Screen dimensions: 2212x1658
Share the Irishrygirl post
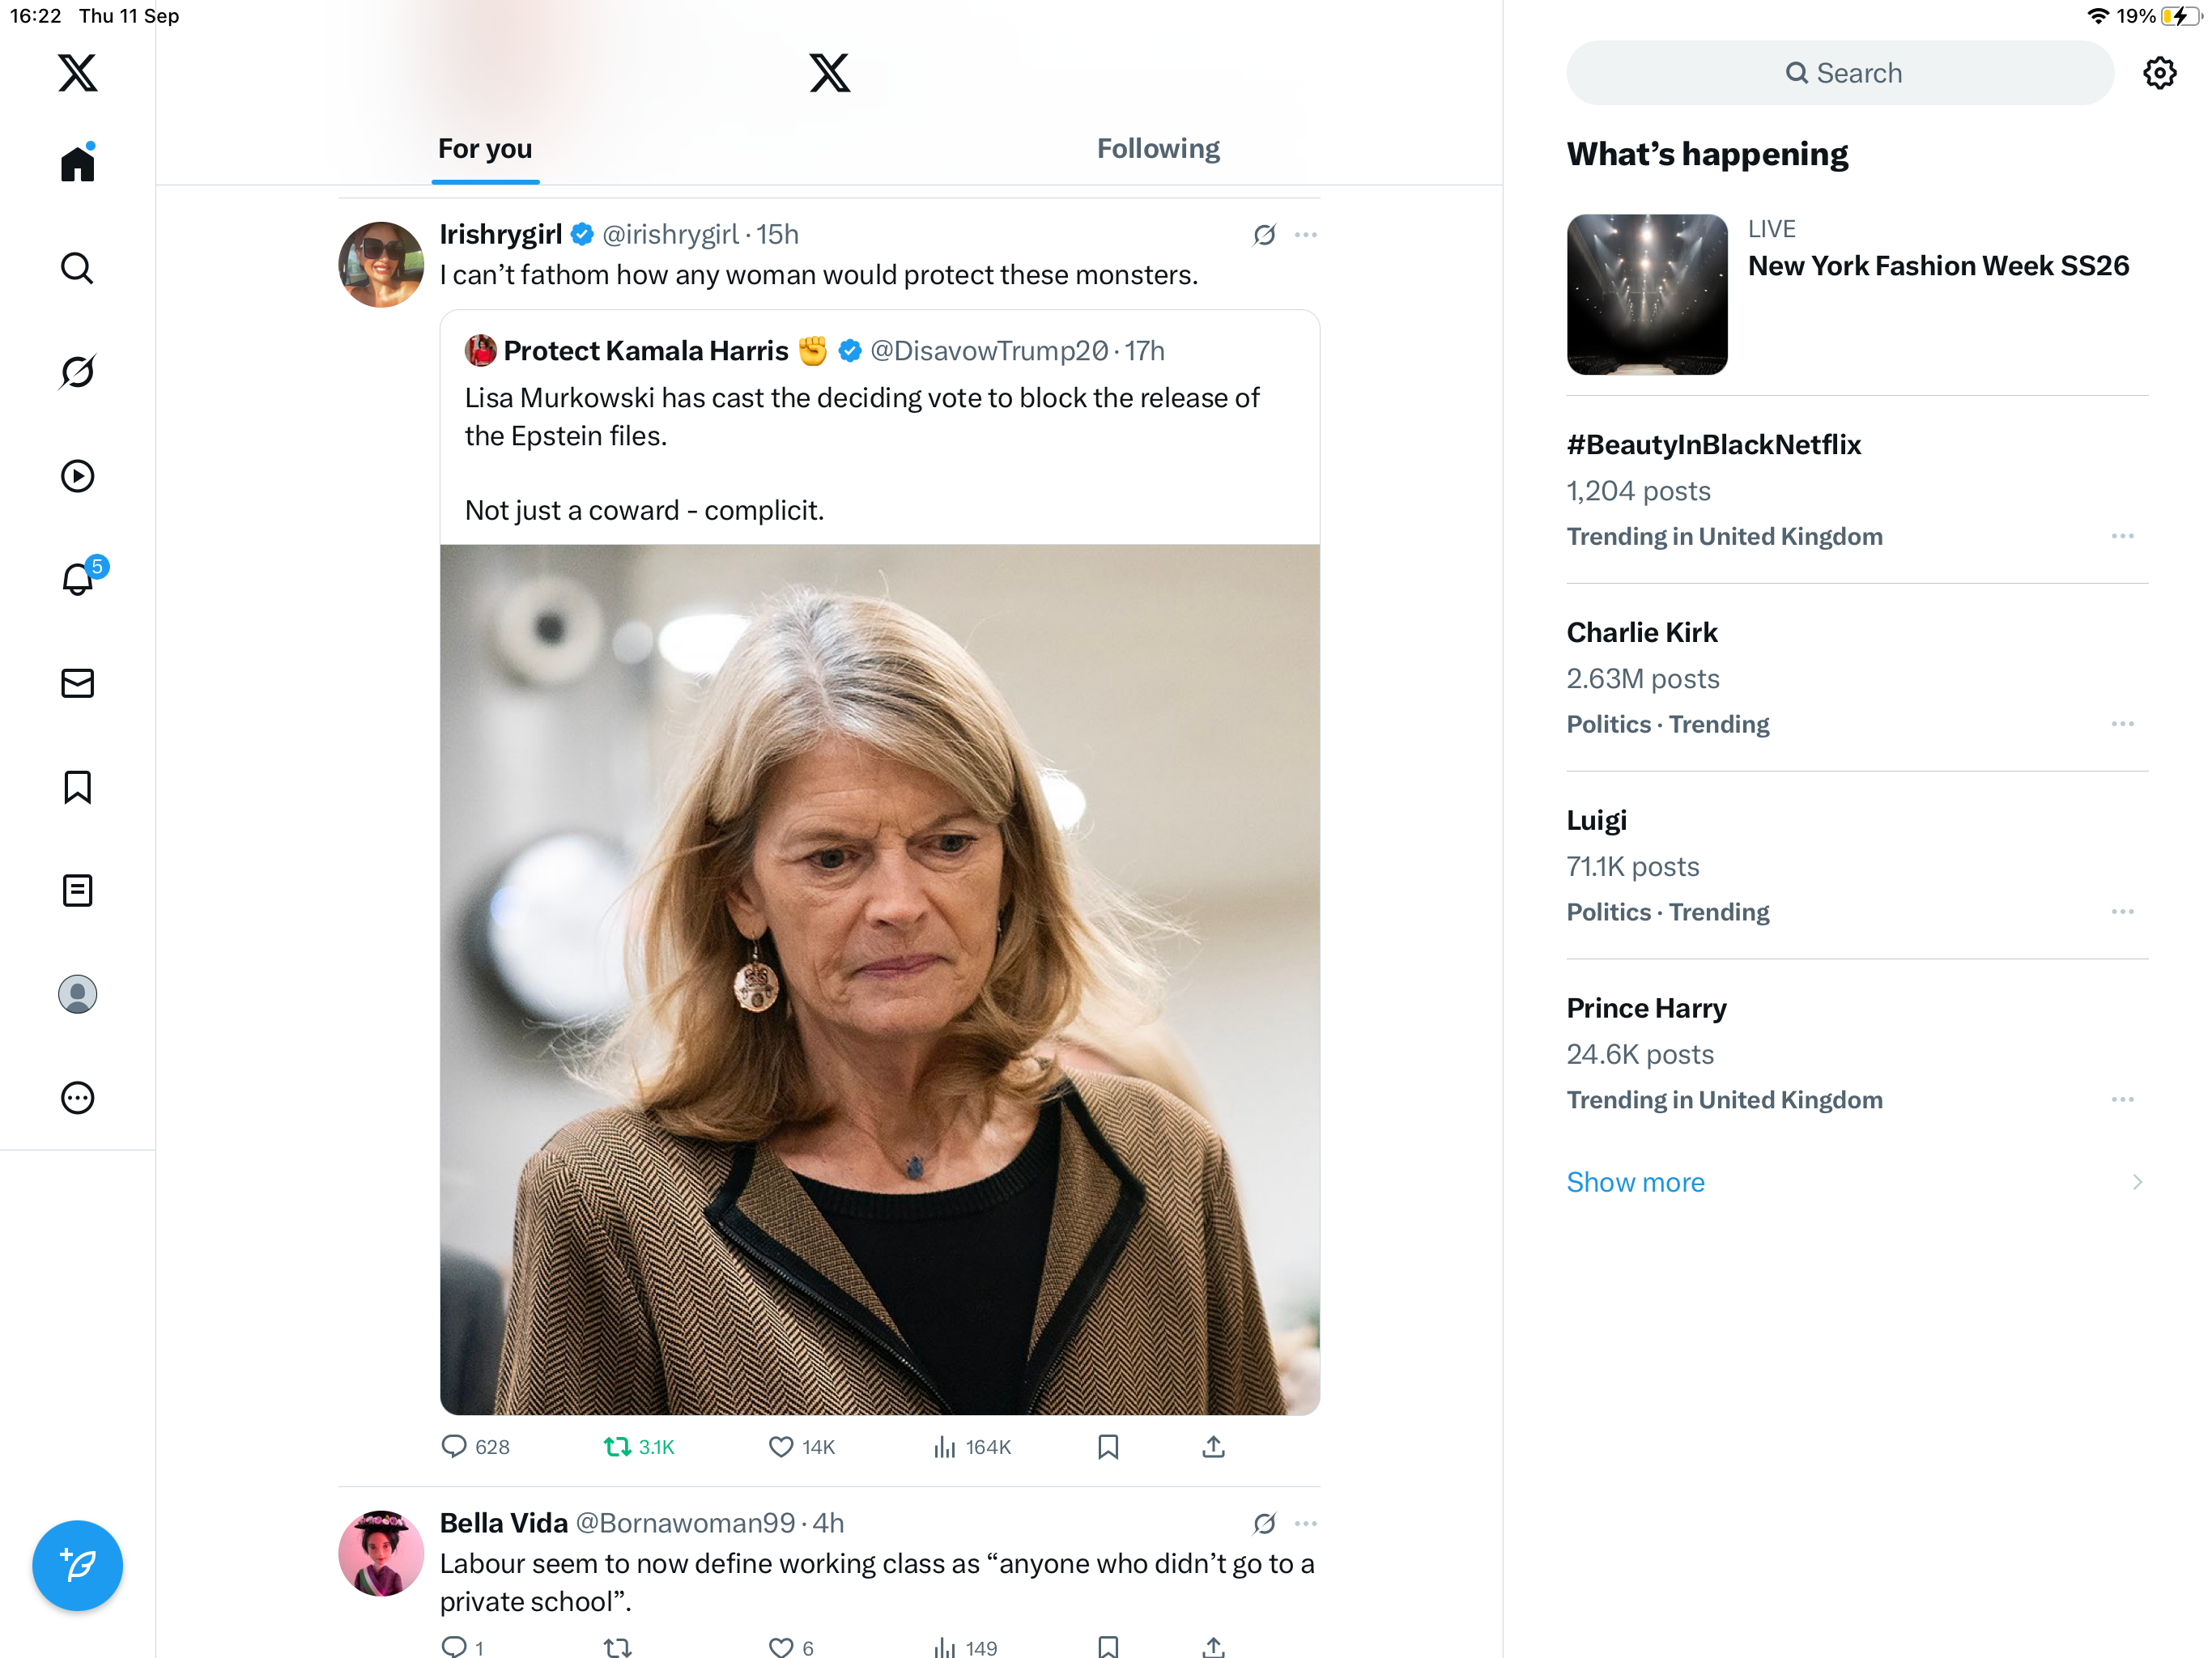(x=1213, y=1447)
